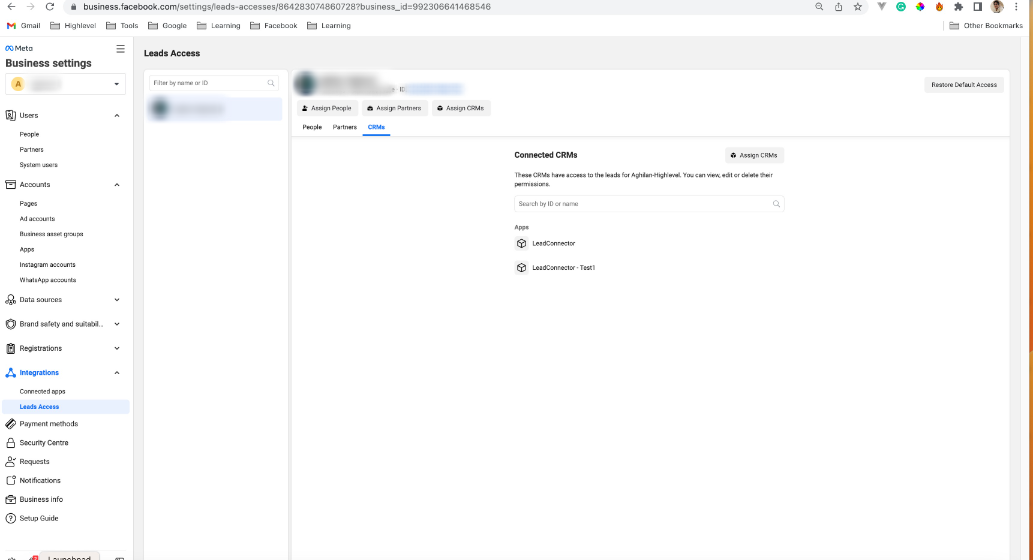Click the zoom magnifier icon in address bar
Screen dimensions: 1033x560
point(819,7)
